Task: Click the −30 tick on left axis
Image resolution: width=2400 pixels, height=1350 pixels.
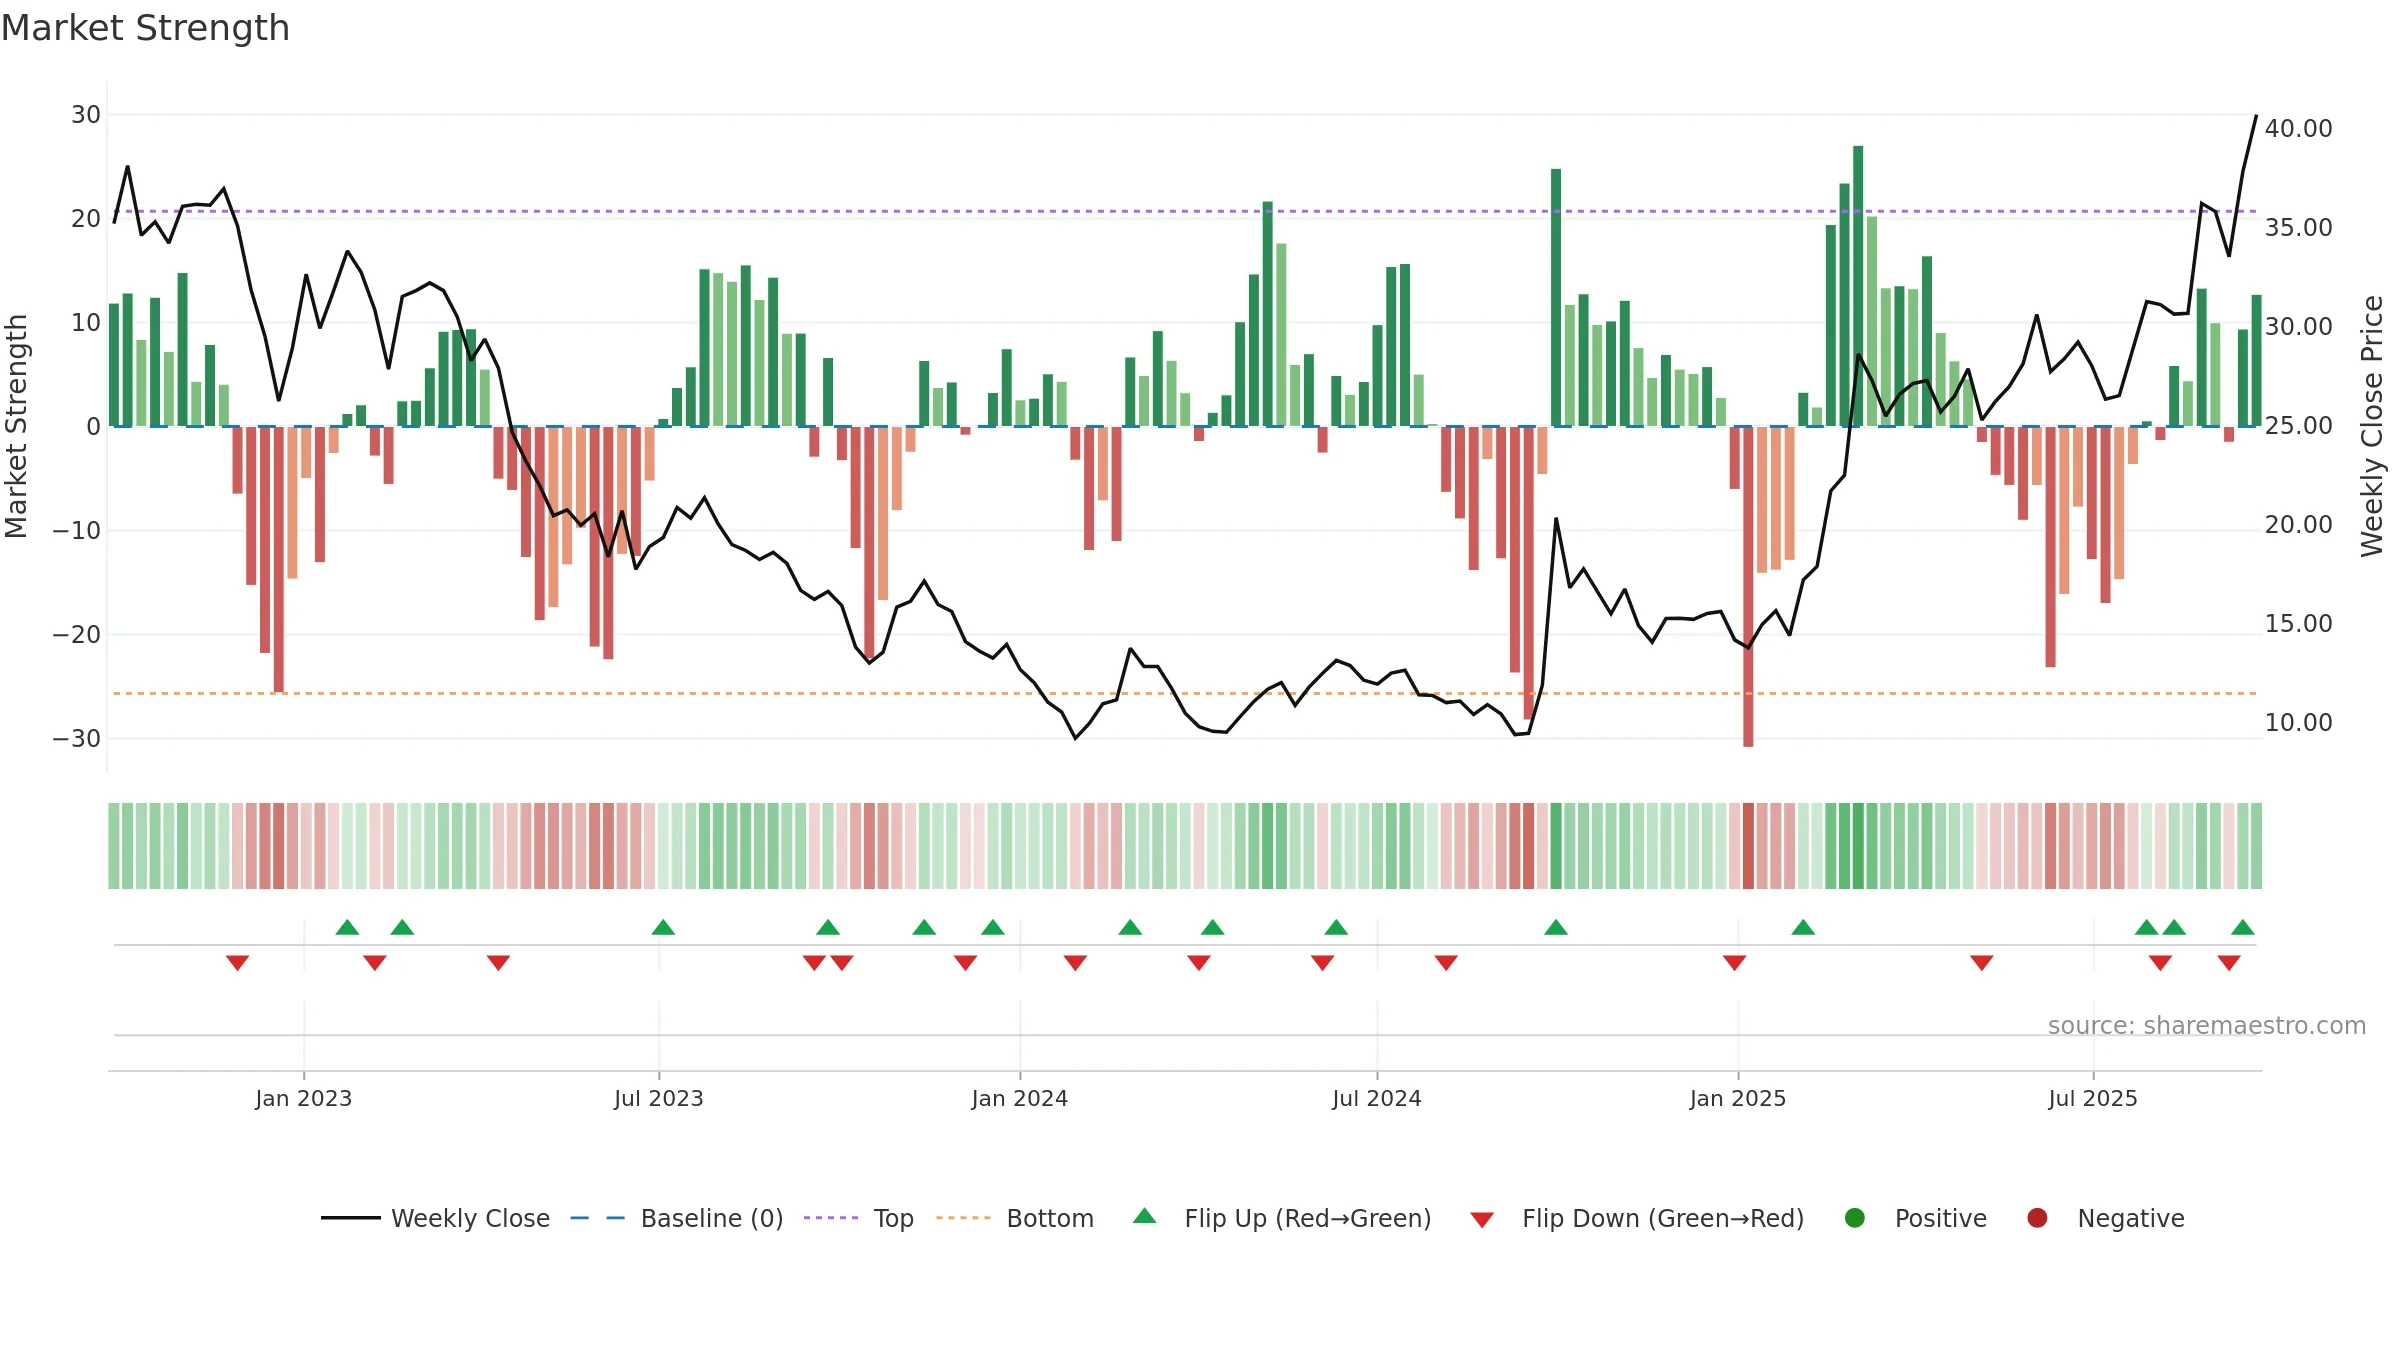Action: pyautogui.click(x=77, y=739)
